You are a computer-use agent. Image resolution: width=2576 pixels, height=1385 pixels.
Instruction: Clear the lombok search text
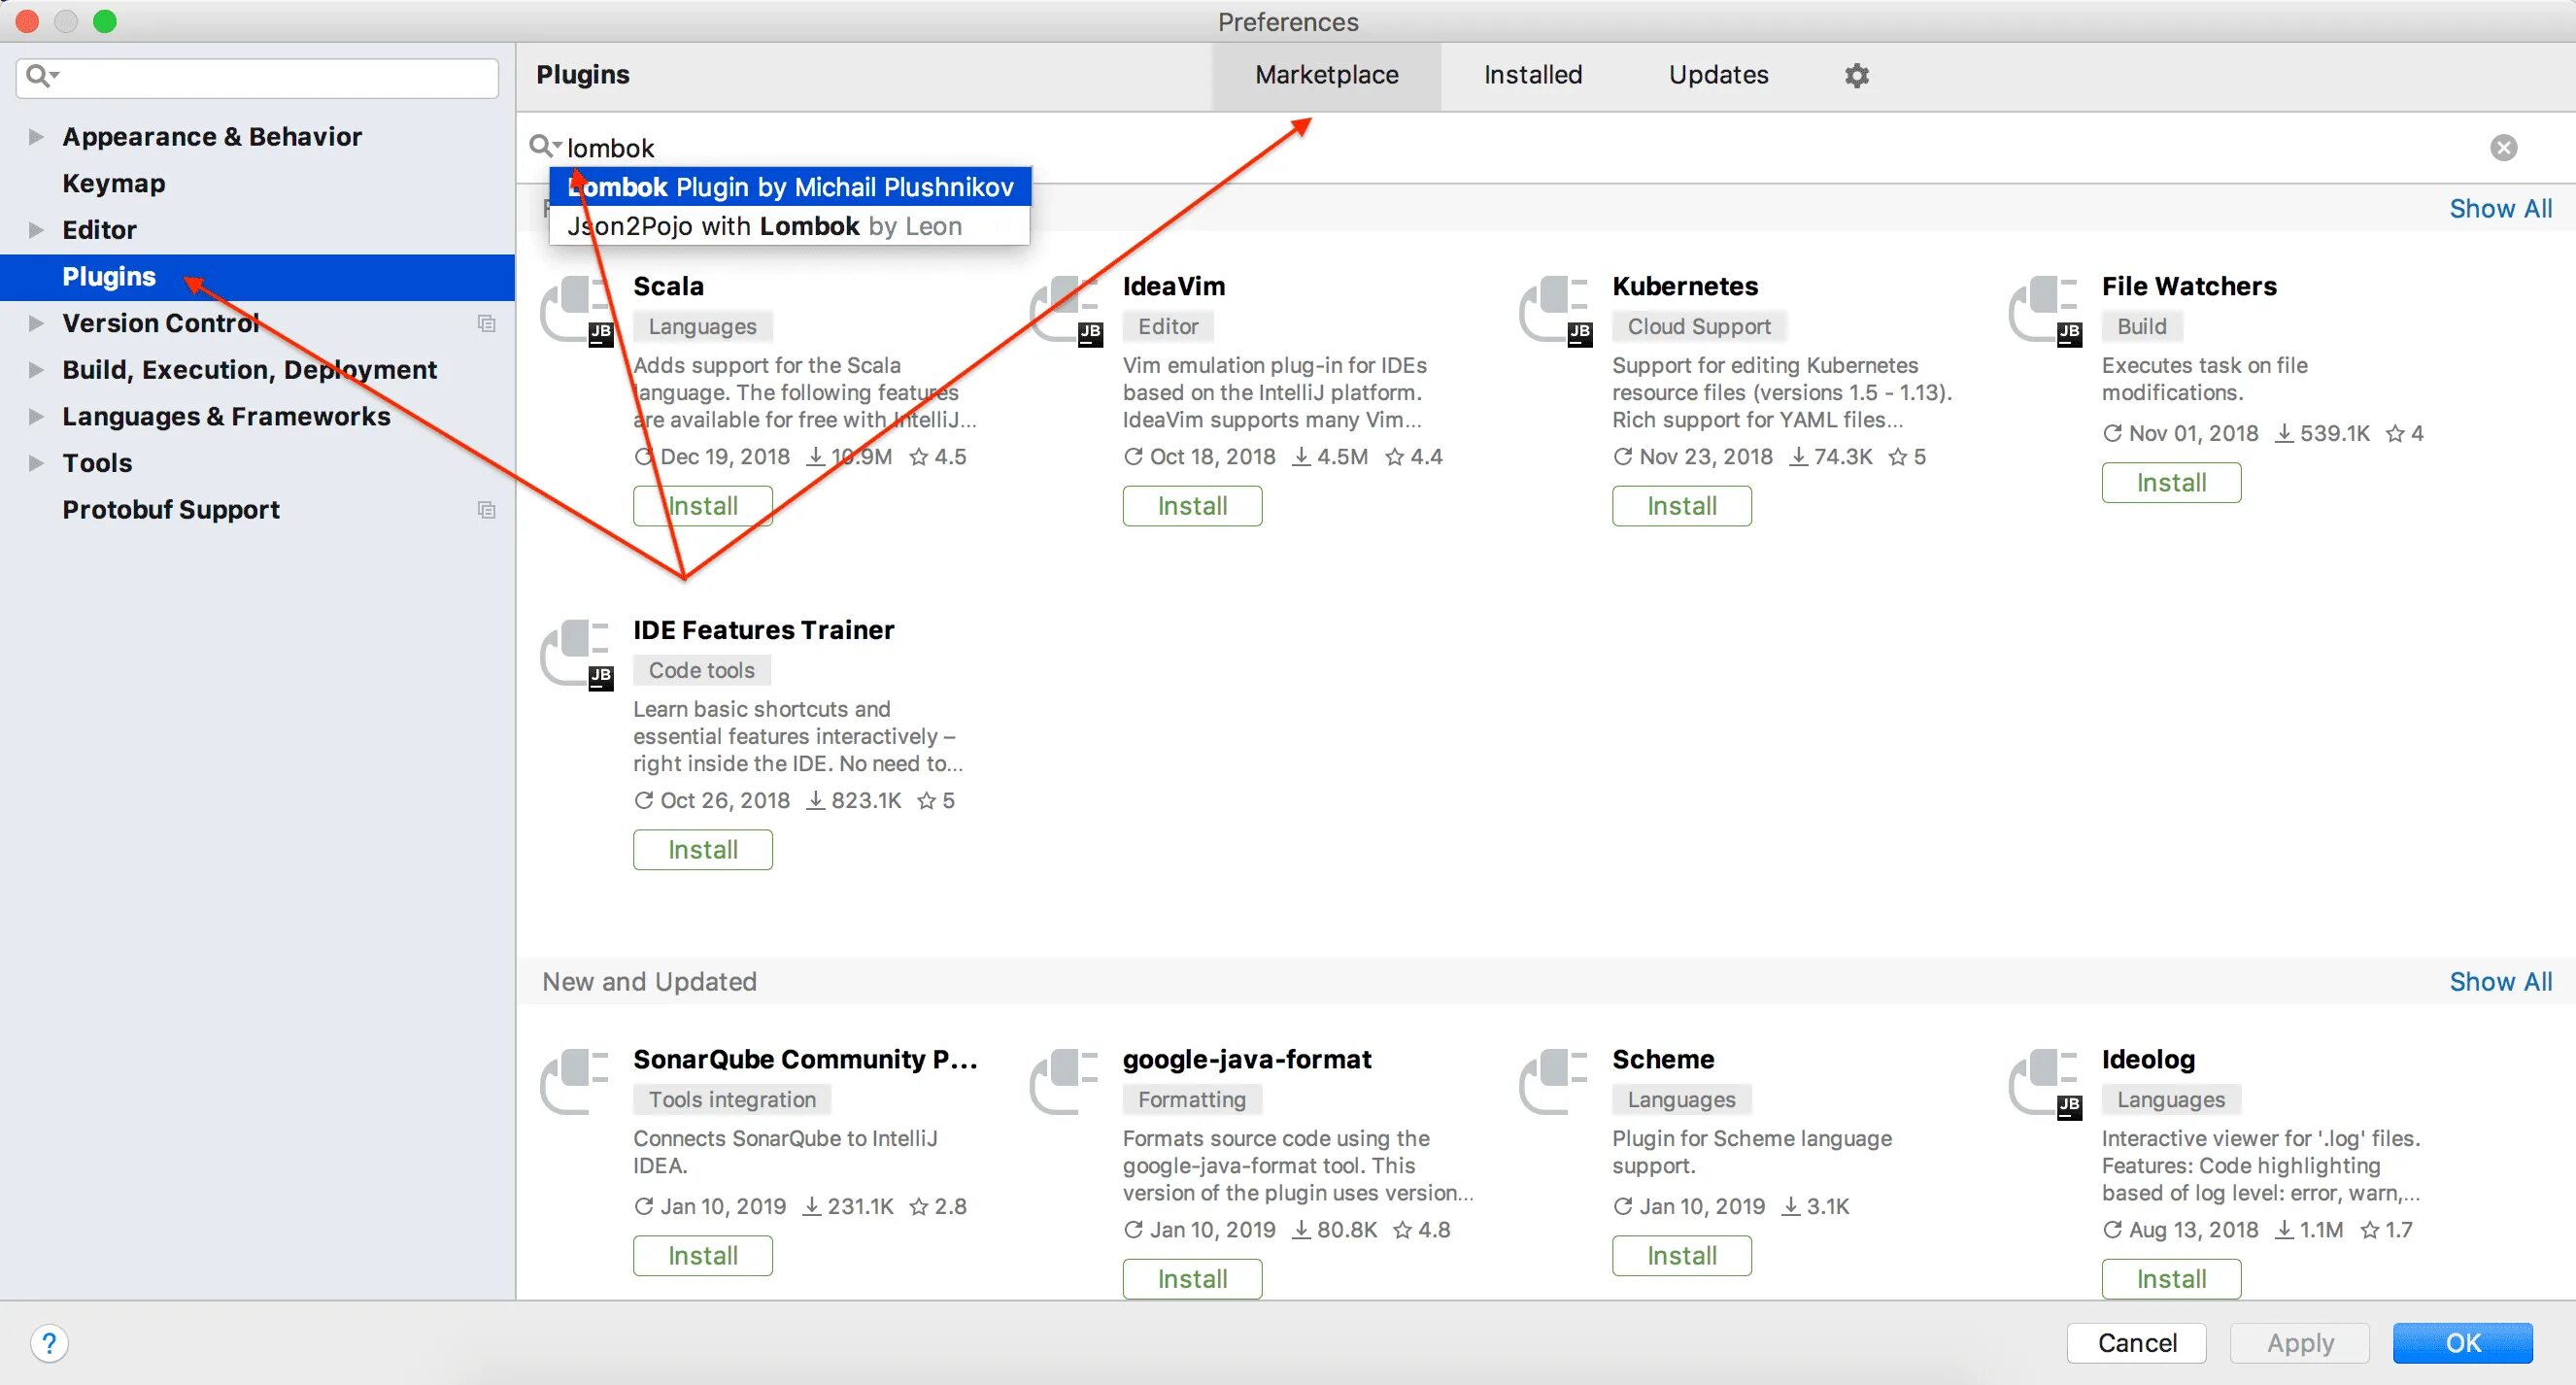(2503, 148)
